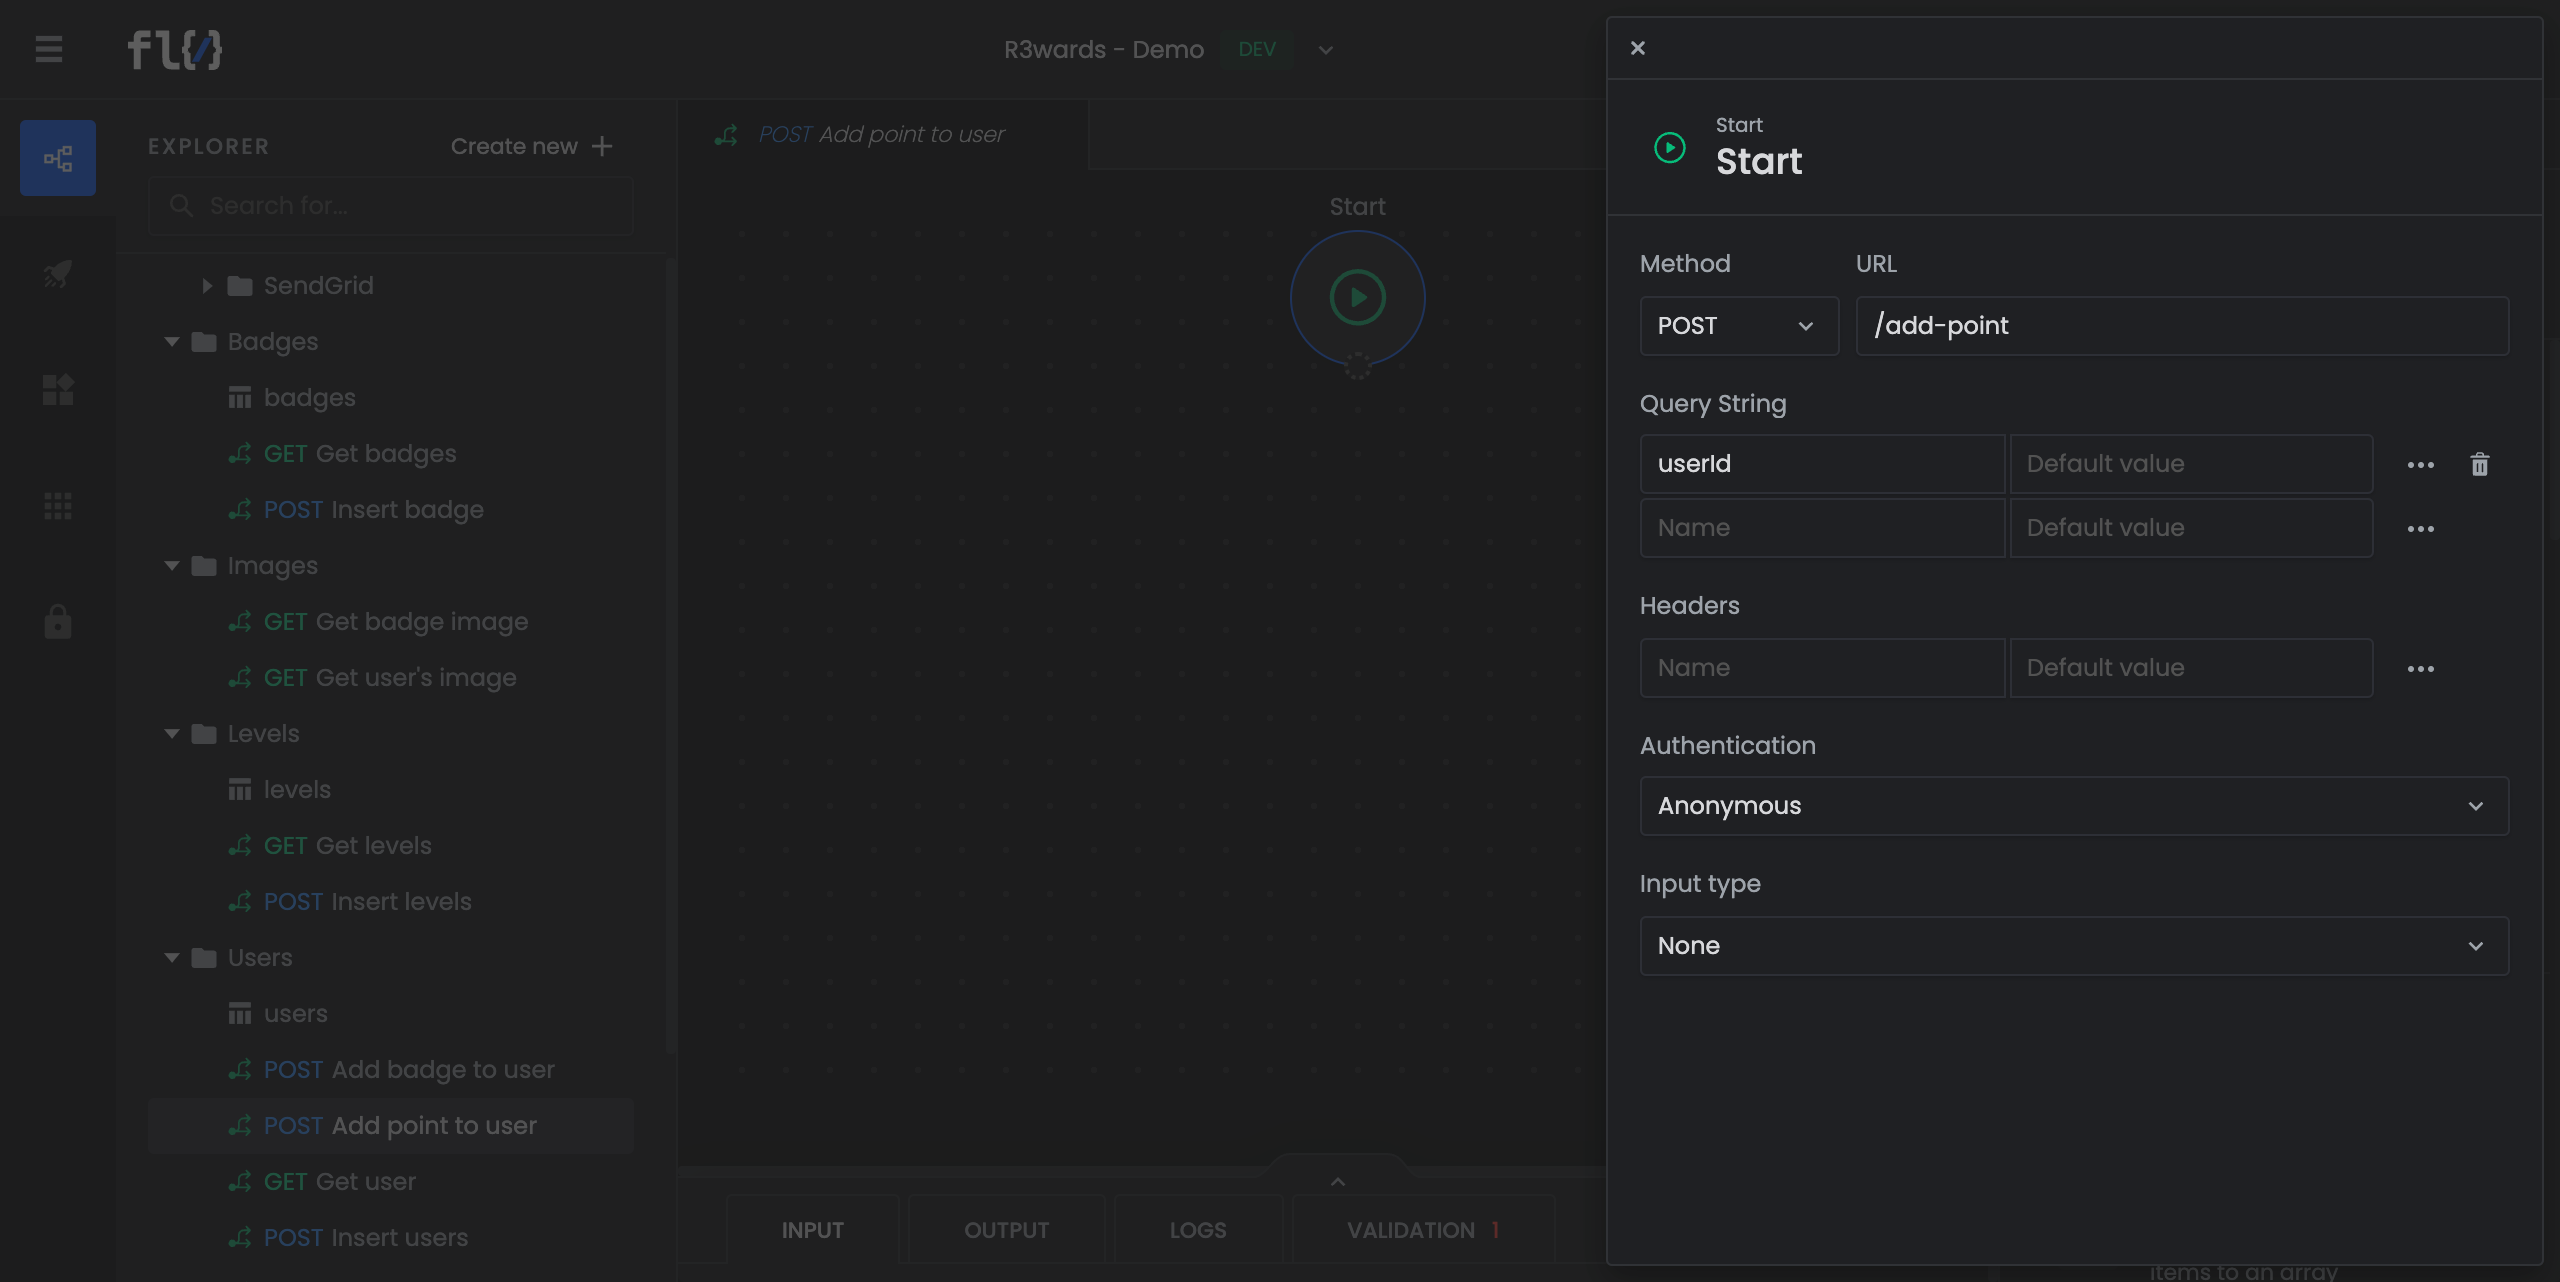
Task: Switch to the VALIDATION tab
Action: click(1423, 1230)
